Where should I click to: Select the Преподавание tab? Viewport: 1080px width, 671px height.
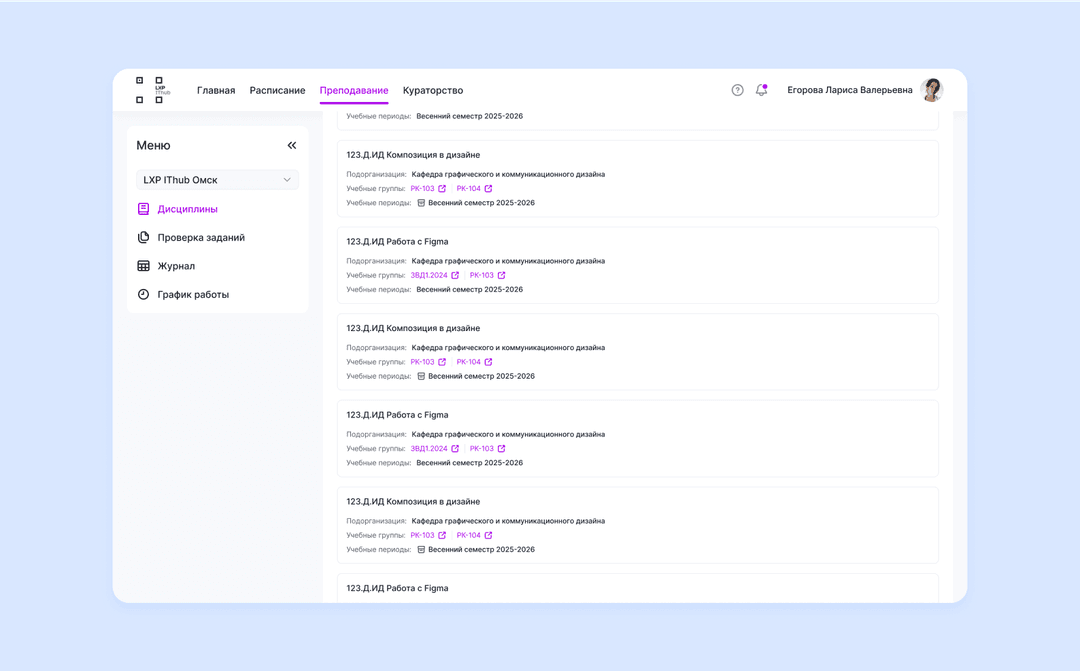click(354, 90)
